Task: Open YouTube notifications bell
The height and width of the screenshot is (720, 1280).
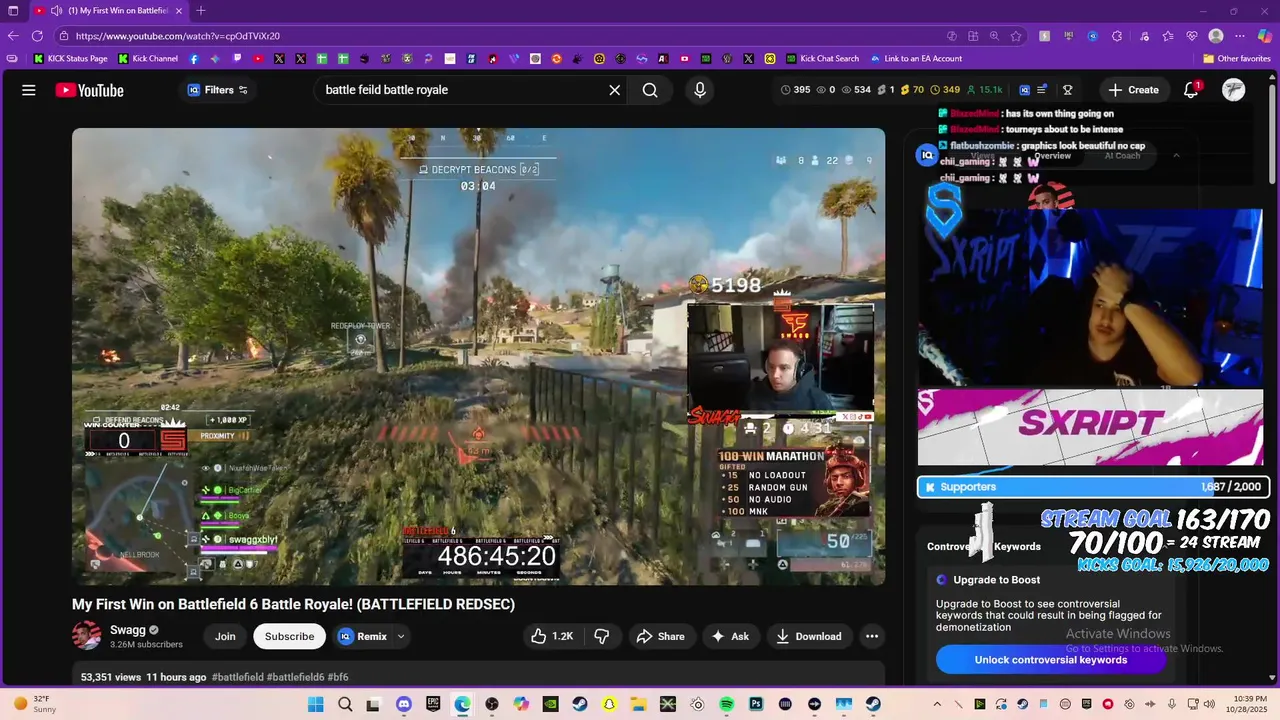Action: 1191,90
